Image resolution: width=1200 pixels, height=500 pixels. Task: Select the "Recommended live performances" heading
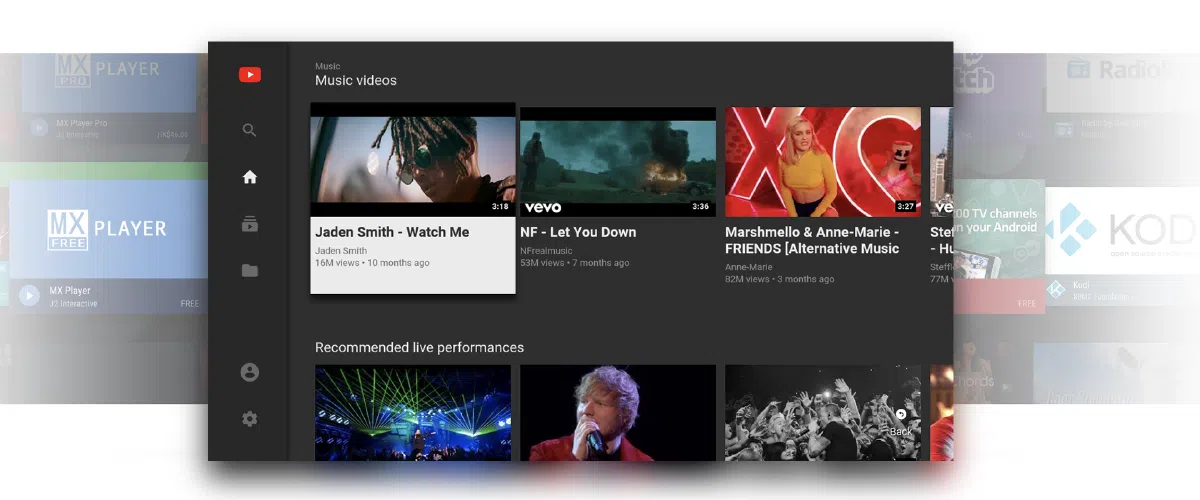pyautogui.click(x=419, y=347)
